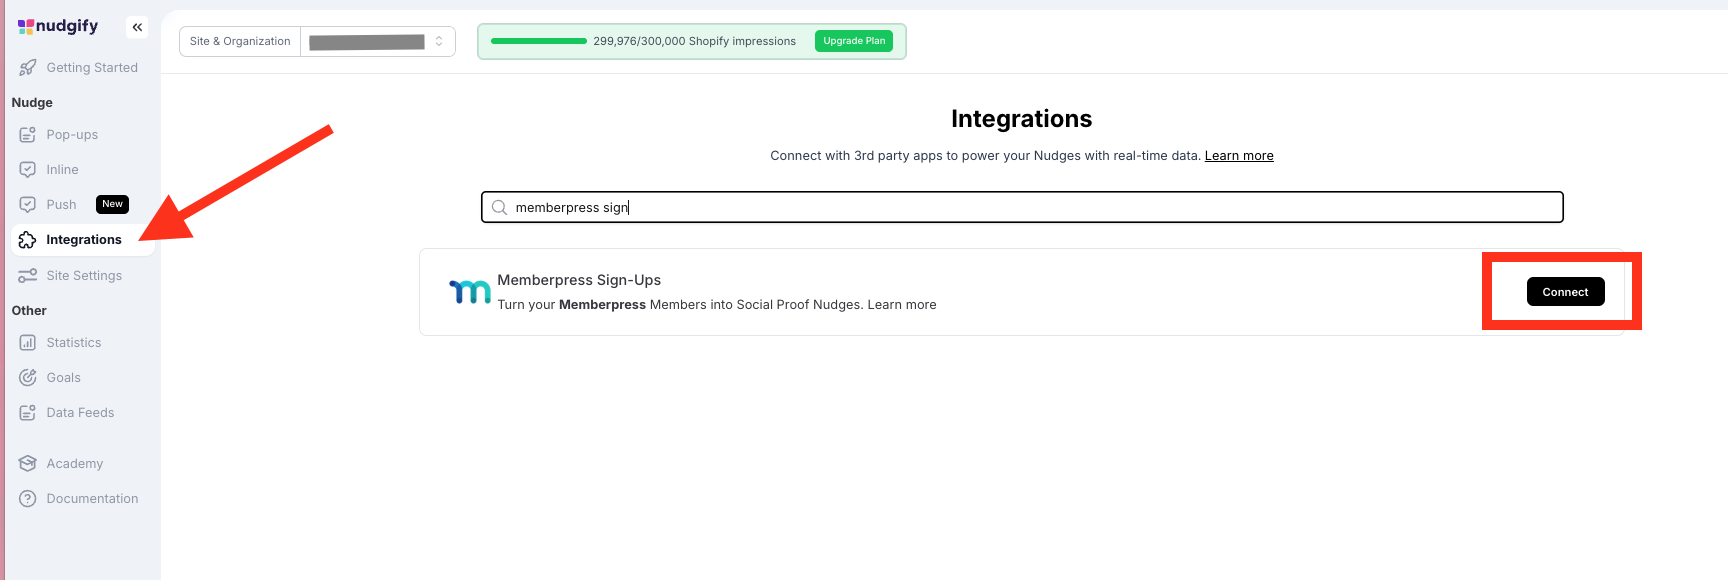This screenshot has height=580, width=1728.
Task: Click the Shopify impressions progress bar
Action: click(x=539, y=41)
